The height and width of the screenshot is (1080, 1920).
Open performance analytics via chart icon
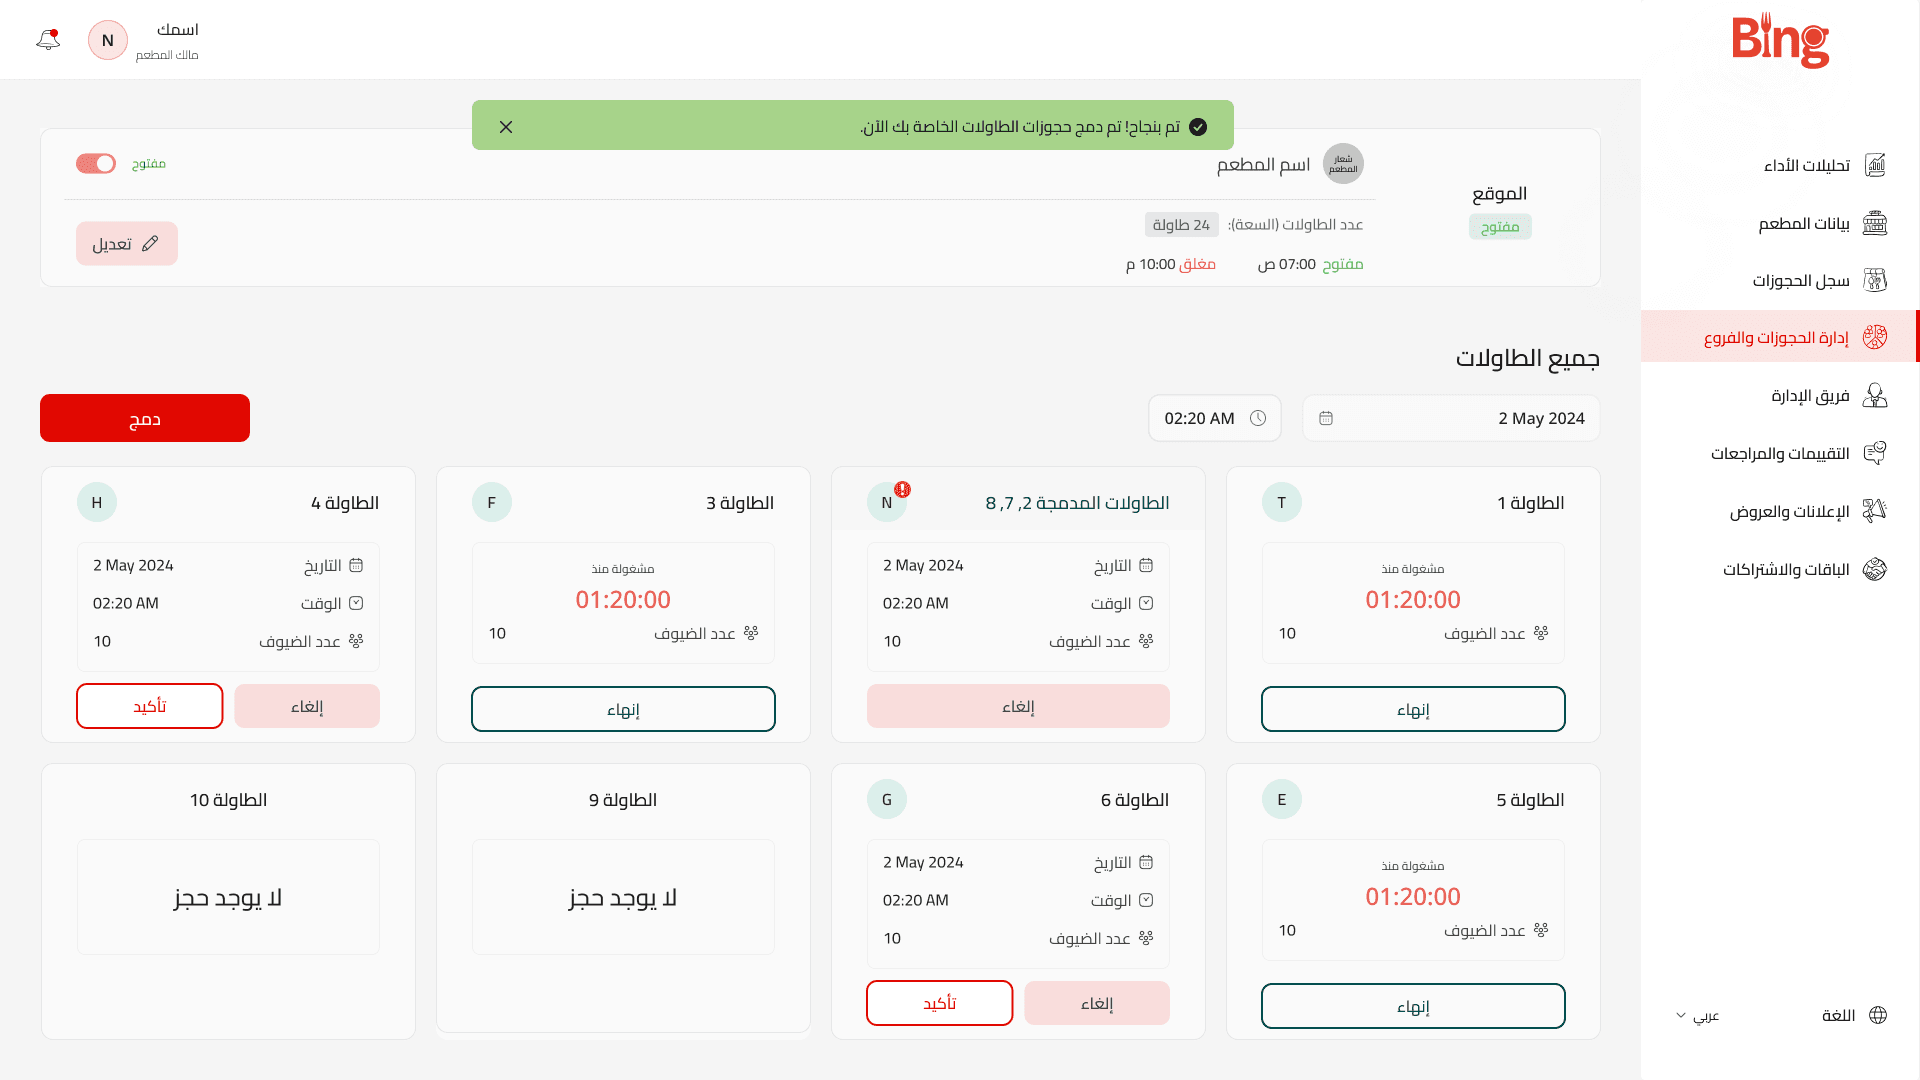pyautogui.click(x=1875, y=165)
